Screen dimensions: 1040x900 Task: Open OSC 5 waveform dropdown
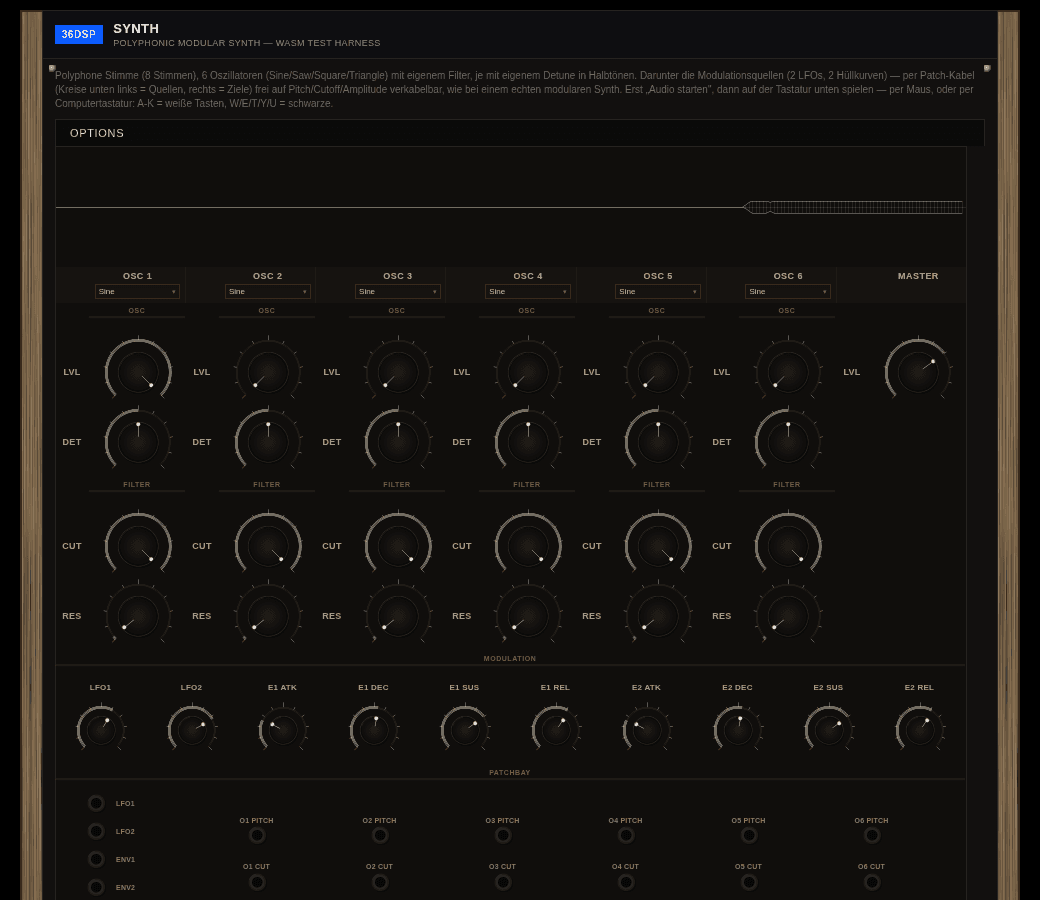657,291
